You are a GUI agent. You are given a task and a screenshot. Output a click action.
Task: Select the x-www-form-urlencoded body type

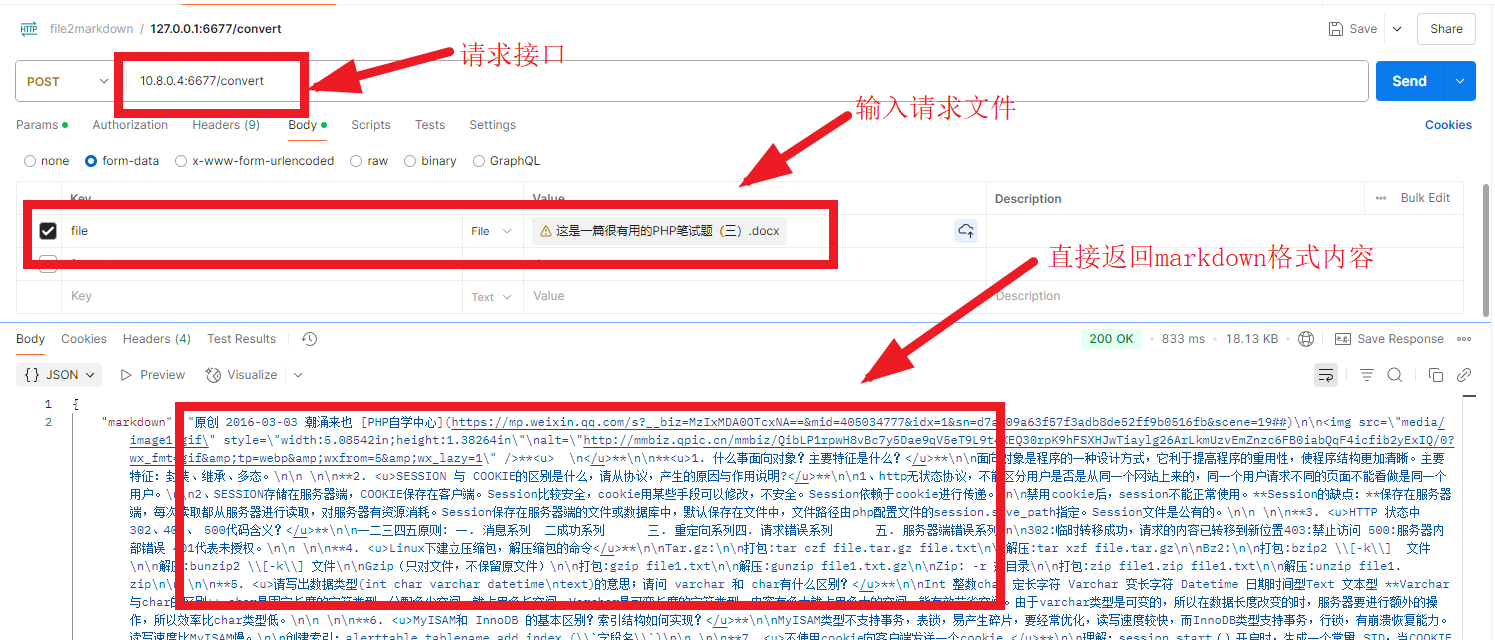pos(181,161)
